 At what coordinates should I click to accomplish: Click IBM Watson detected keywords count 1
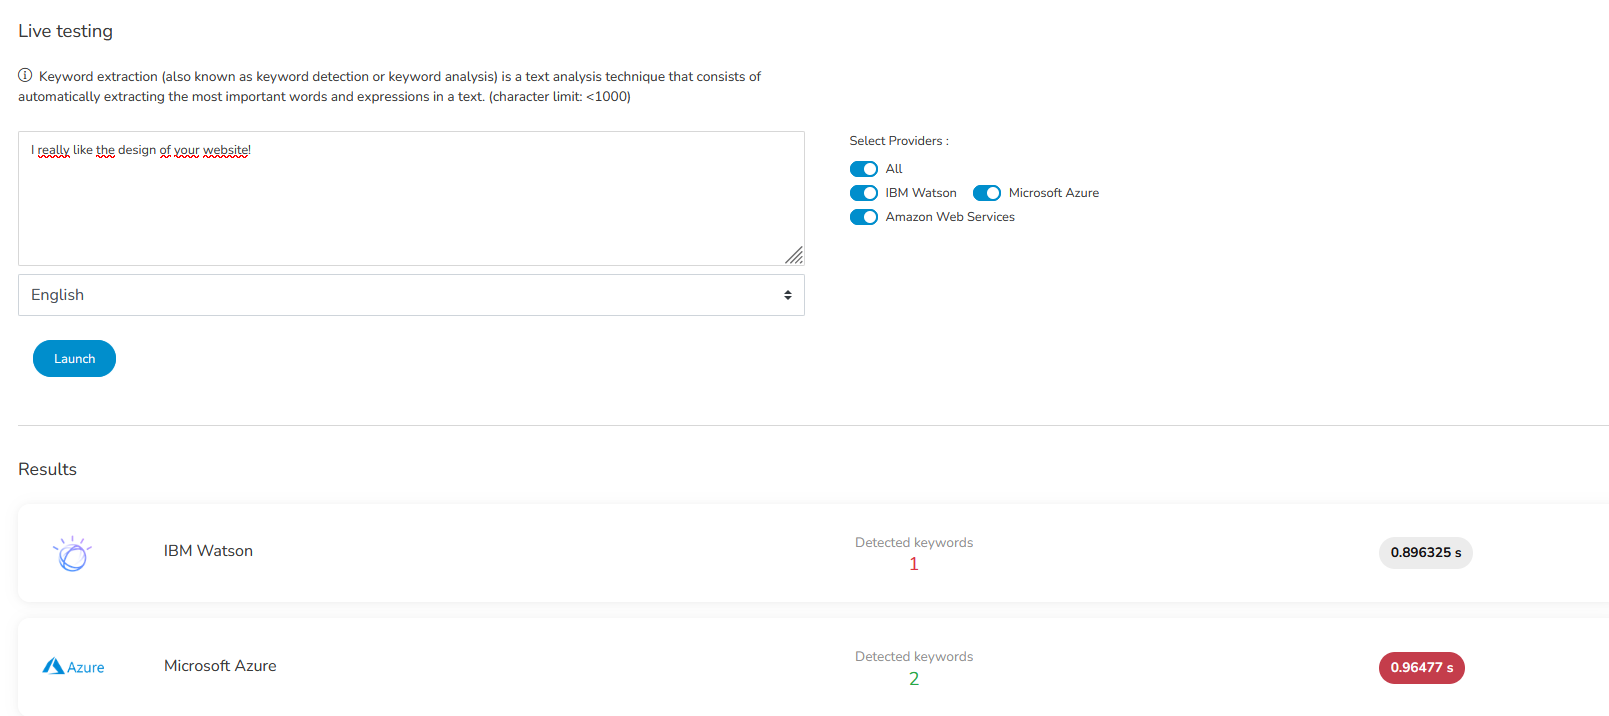click(914, 564)
